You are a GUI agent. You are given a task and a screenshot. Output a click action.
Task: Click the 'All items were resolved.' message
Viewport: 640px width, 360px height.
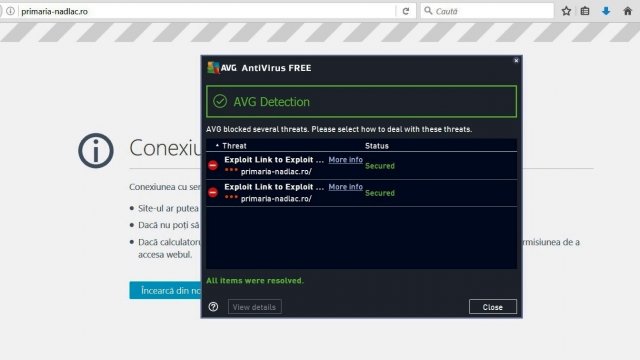click(255, 281)
